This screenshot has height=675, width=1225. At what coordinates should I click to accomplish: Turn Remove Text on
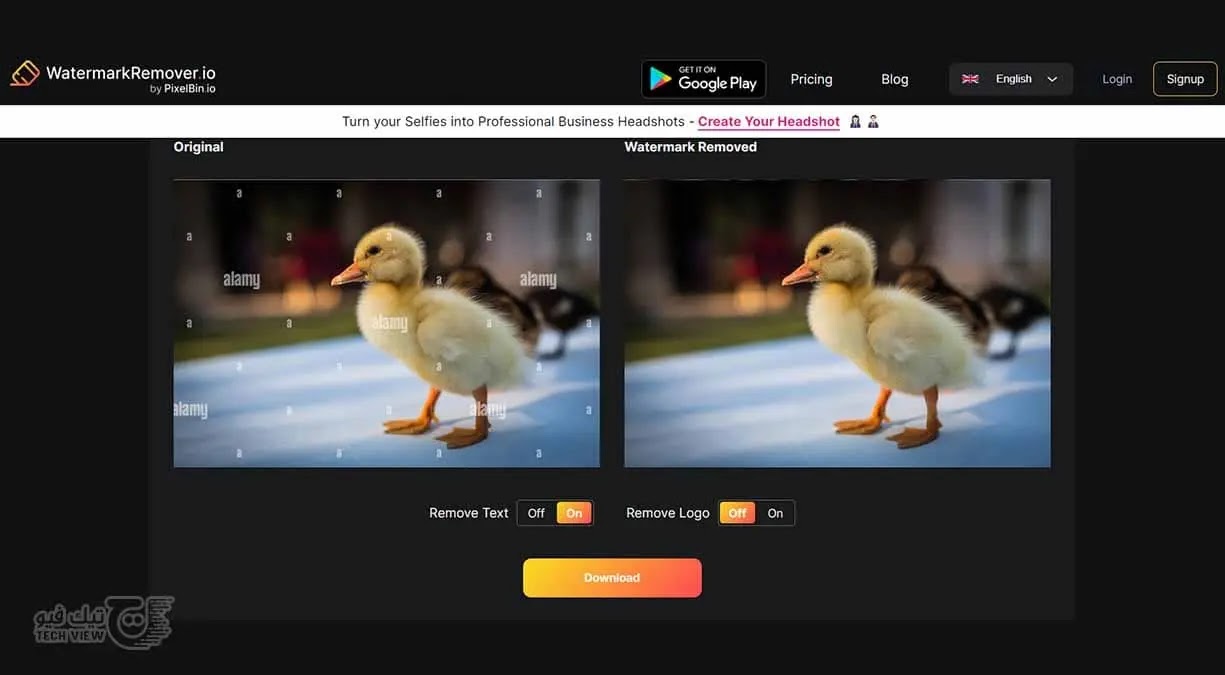point(574,513)
